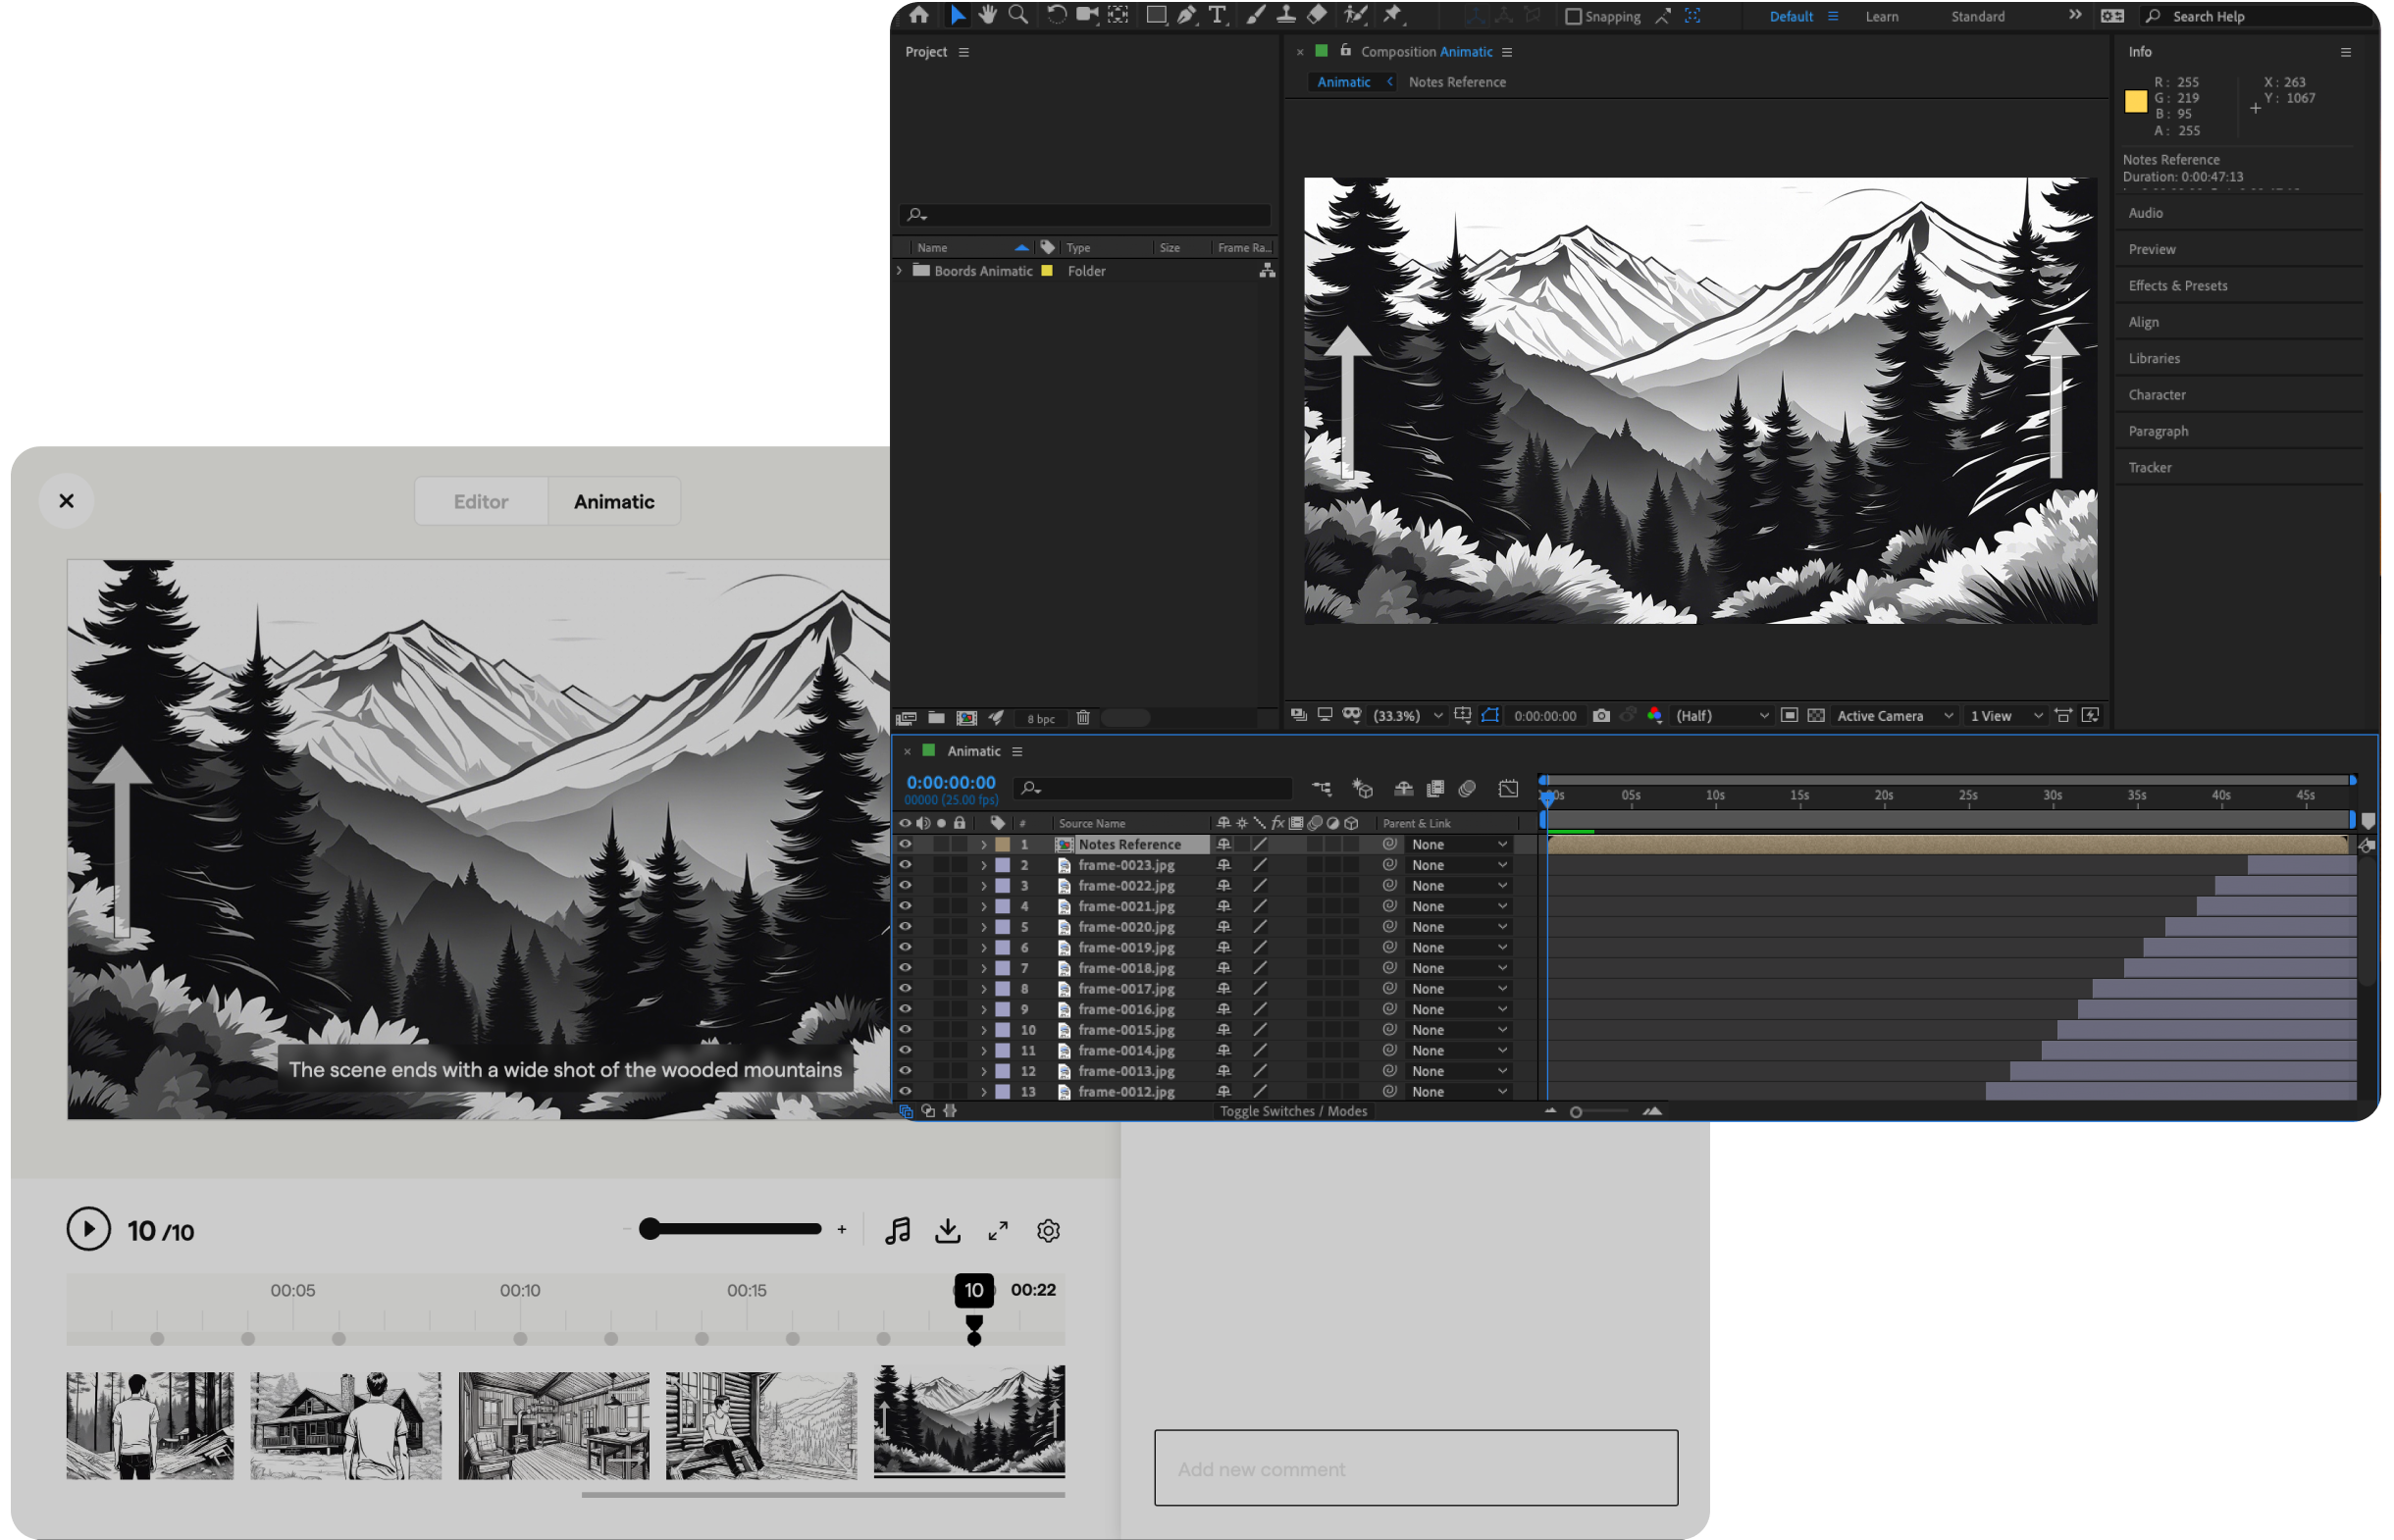
Task: Hide the frame-0023.jpg layer eye
Action: tap(906, 865)
